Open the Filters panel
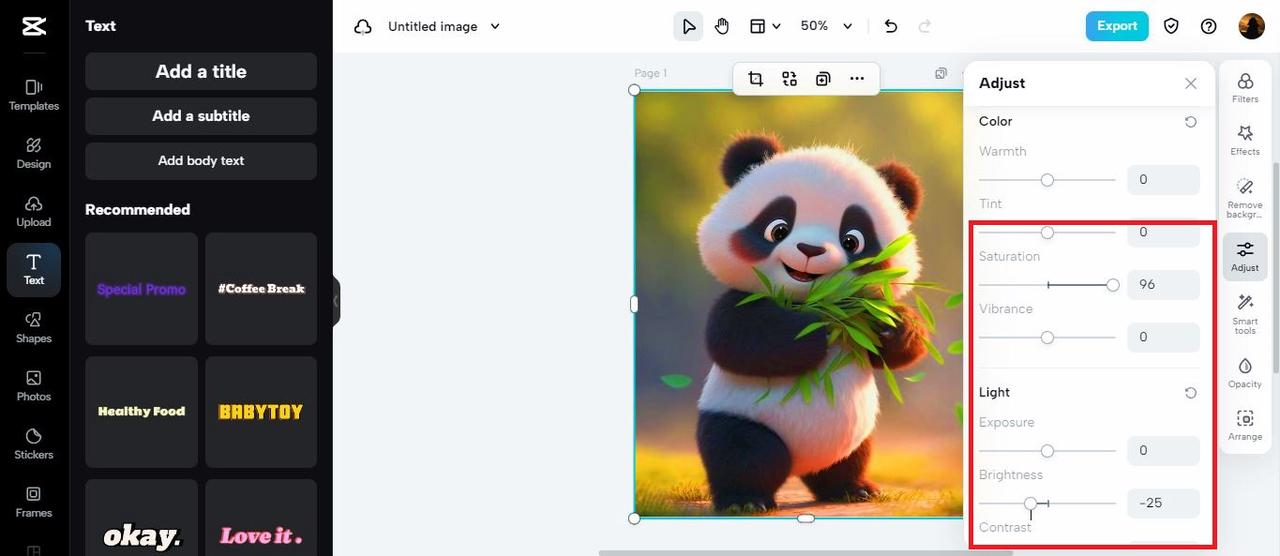The height and width of the screenshot is (556, 1280). 1245,88
